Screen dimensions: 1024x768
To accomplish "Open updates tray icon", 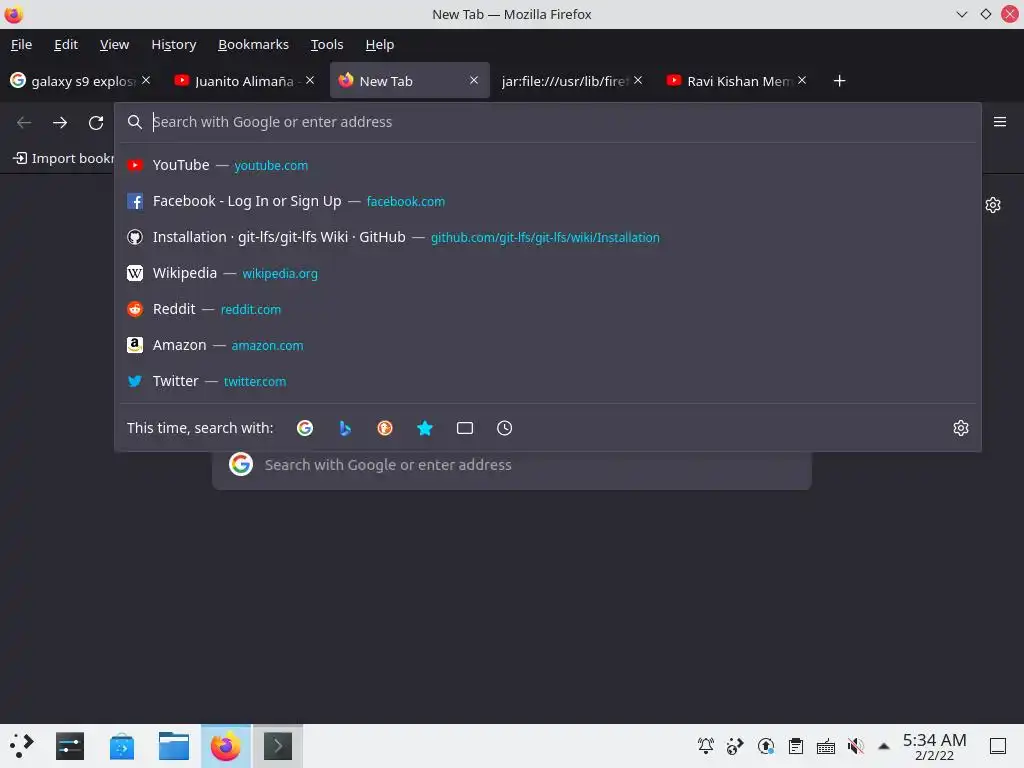I will click(x=765, y=746).
